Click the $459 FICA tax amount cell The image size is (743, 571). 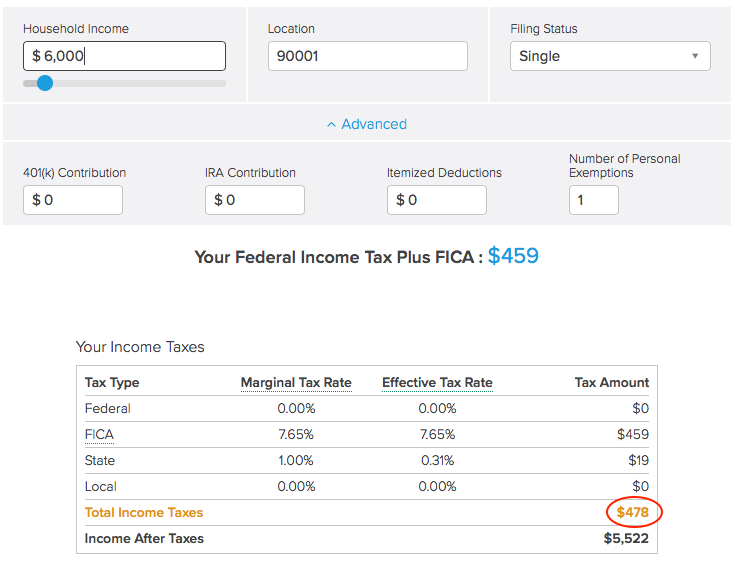point(633,435)
